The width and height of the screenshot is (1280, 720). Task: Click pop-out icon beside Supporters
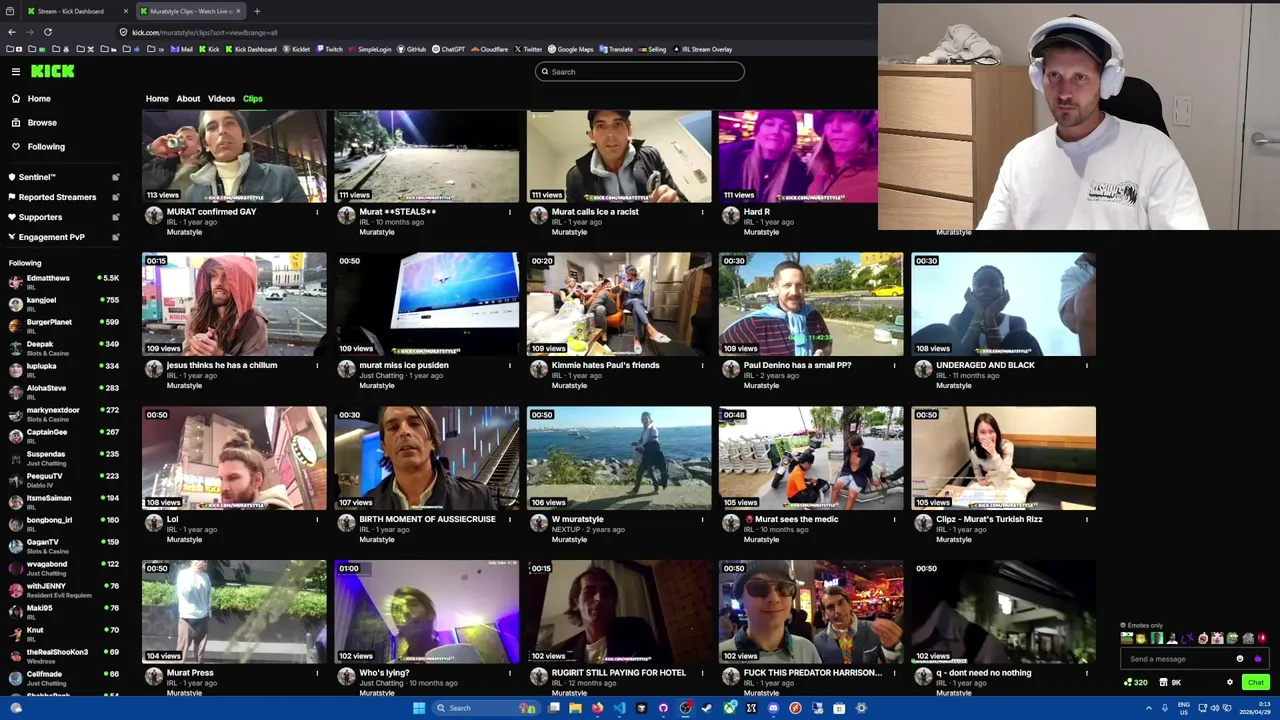(115, 217)
